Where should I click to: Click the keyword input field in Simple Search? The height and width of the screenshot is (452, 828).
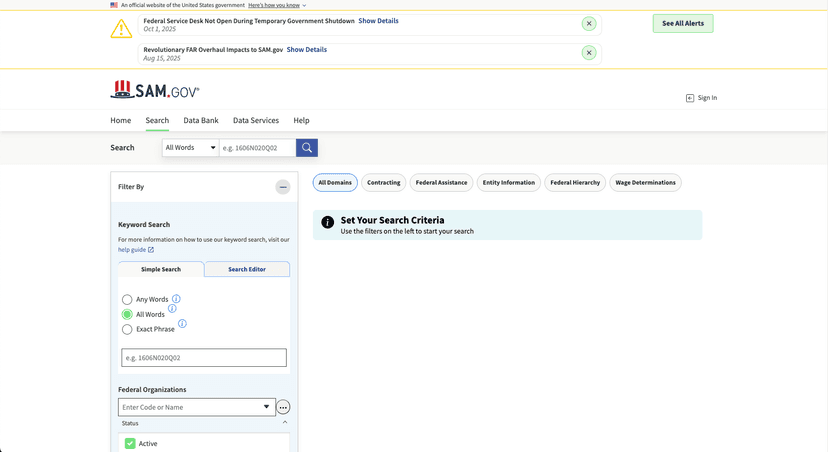click(203, 357)
